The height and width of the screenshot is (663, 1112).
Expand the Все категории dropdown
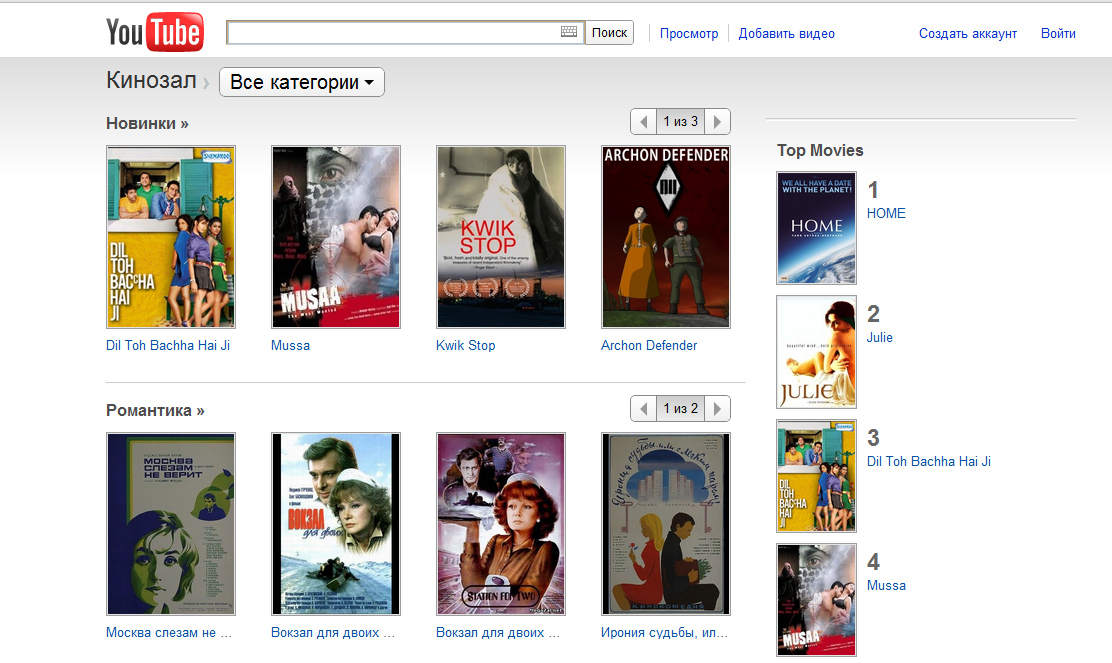tap(301, 82)
